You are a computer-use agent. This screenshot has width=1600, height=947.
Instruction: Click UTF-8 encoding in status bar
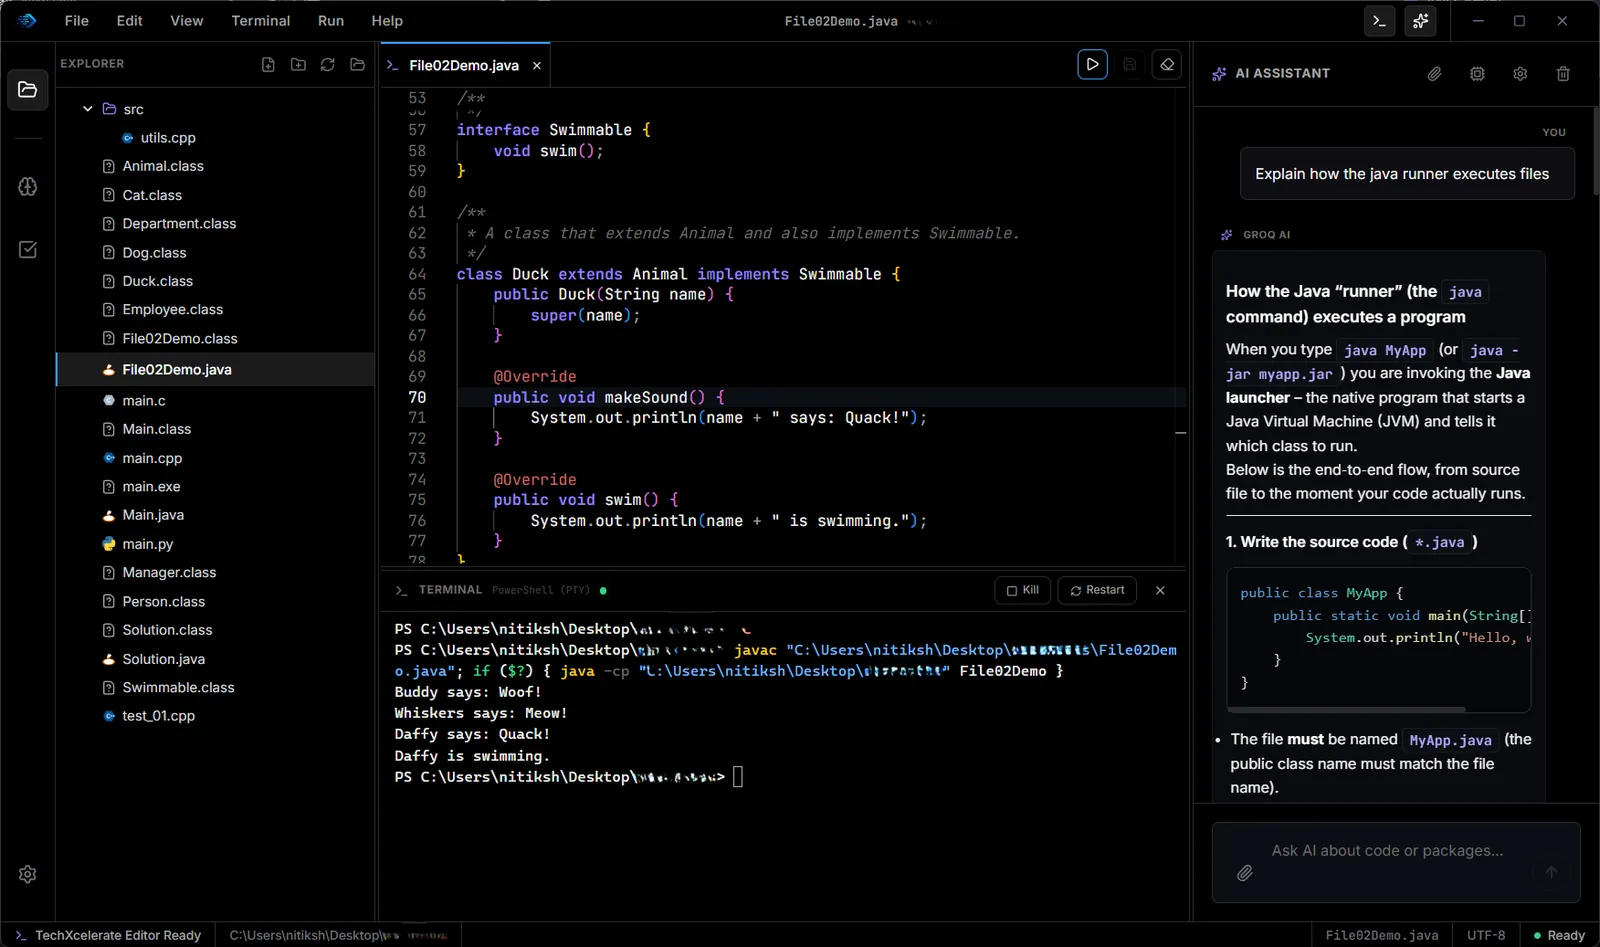click(1486, 935)
